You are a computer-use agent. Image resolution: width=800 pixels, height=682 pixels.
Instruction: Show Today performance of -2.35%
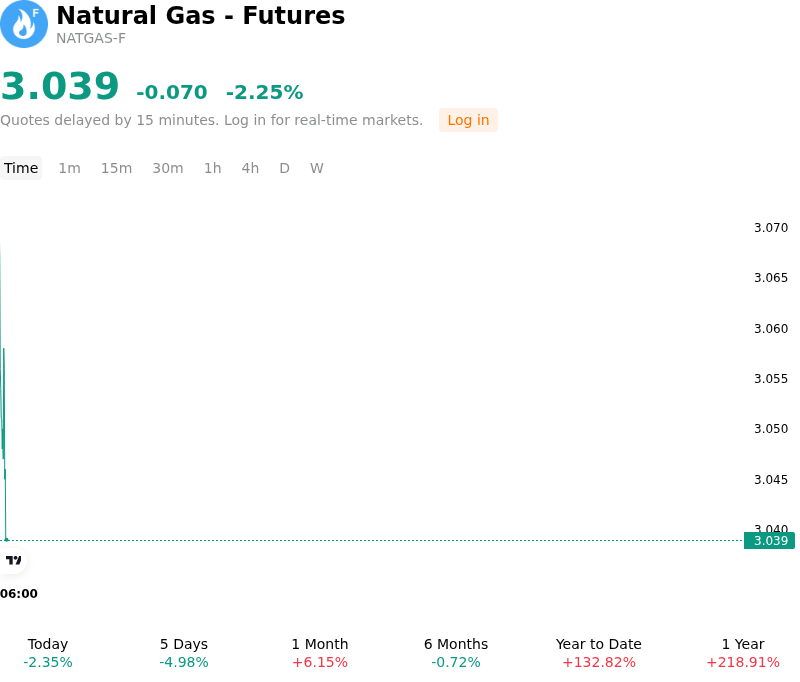coord(48,653)
